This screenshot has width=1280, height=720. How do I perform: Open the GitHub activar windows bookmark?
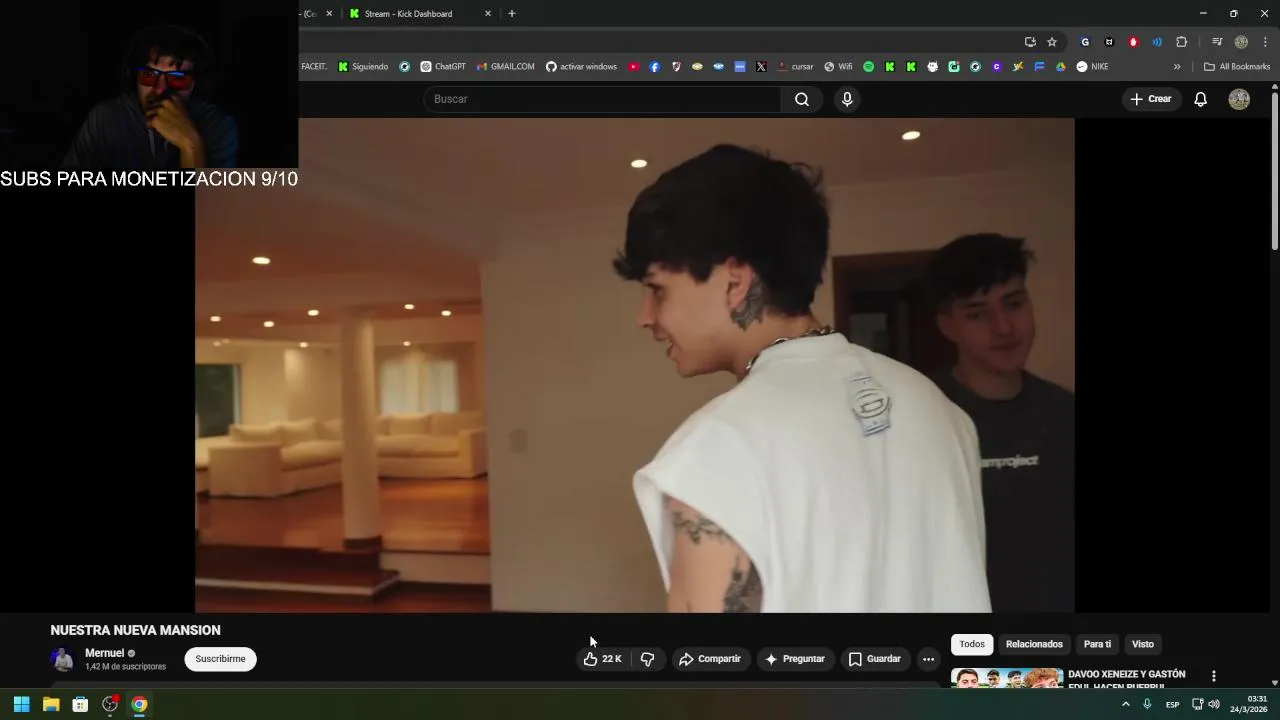point(581,67)
